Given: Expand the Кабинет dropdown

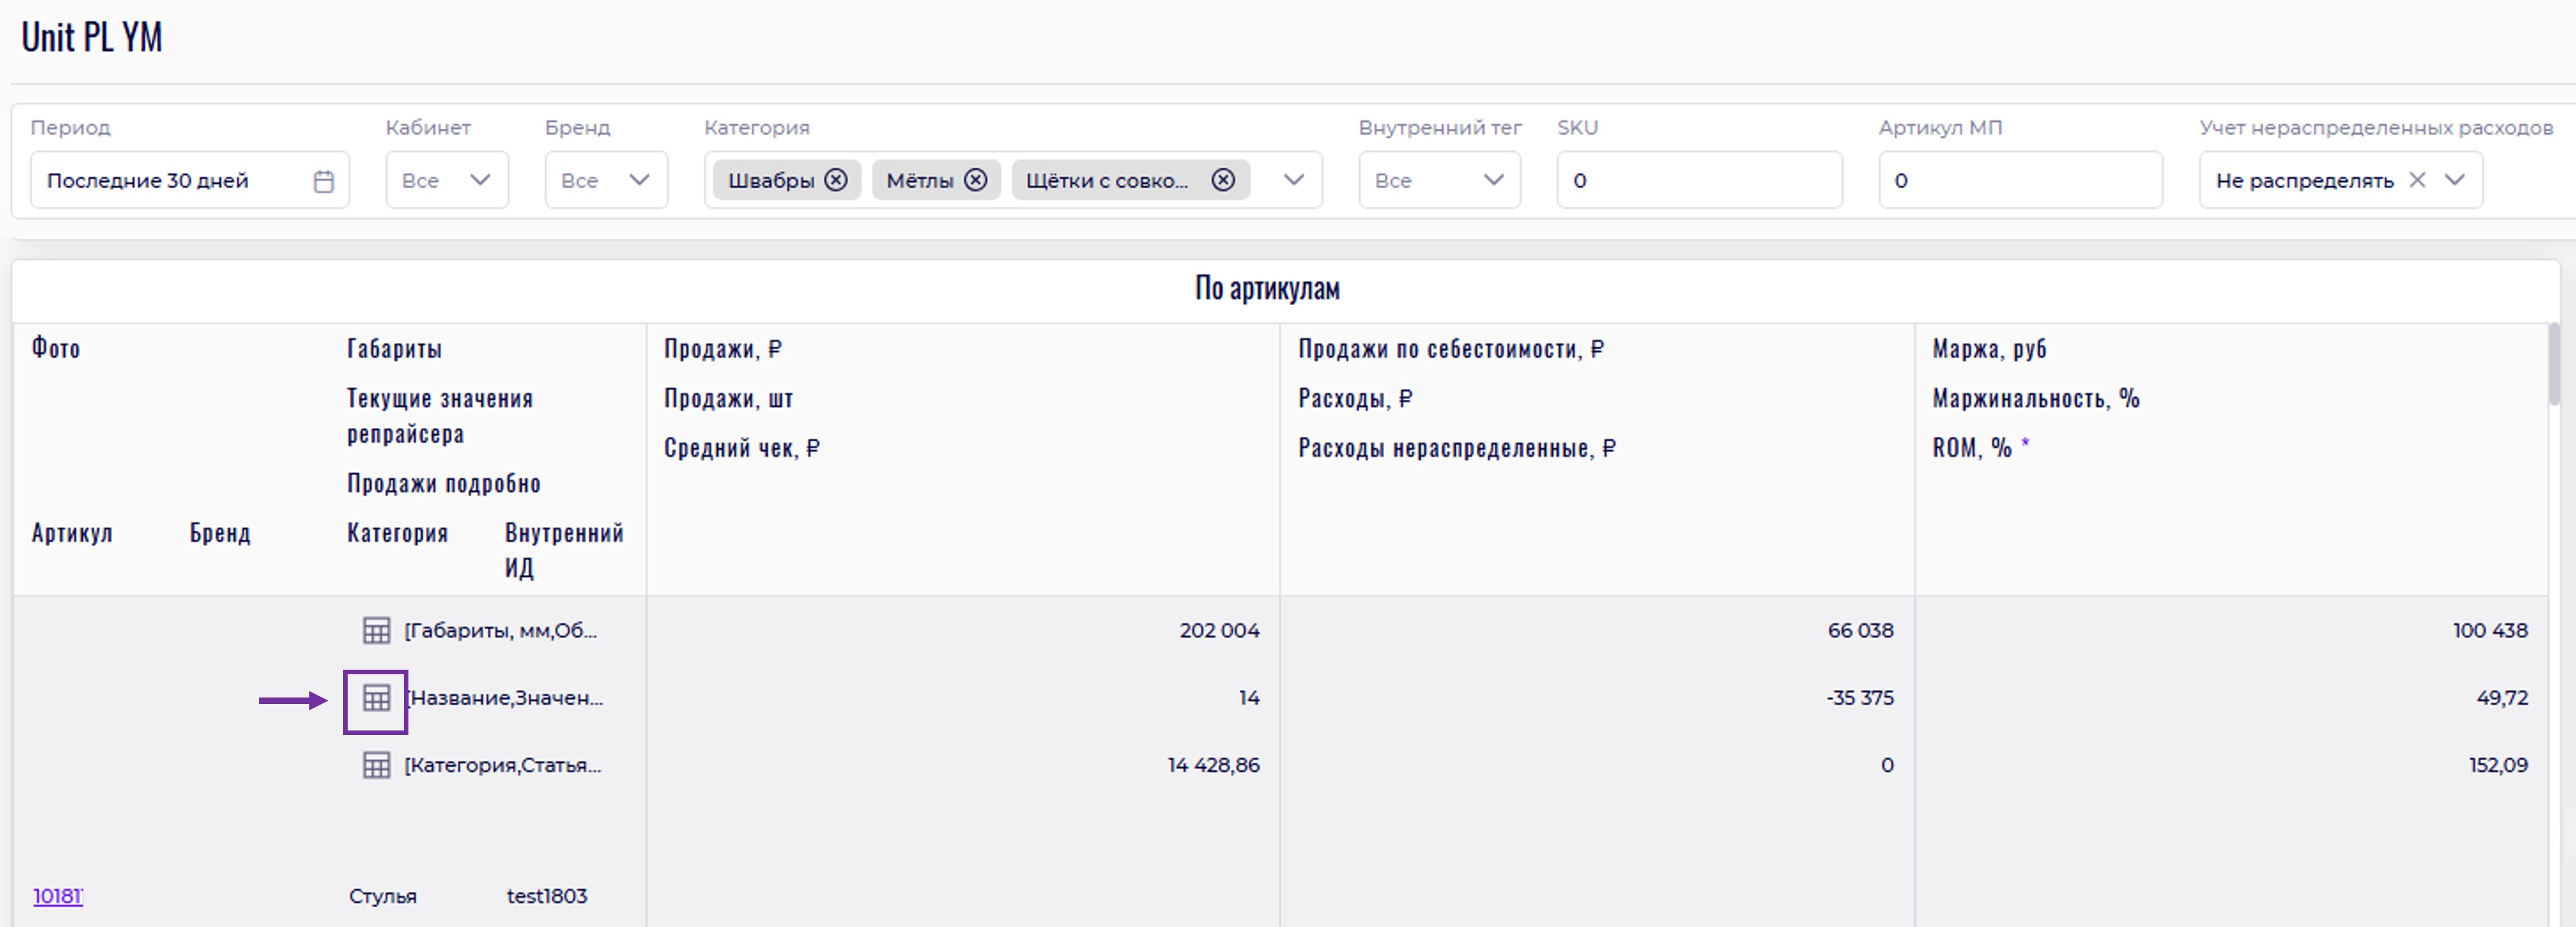Looking at the screenshot, I should coord(480,180).
